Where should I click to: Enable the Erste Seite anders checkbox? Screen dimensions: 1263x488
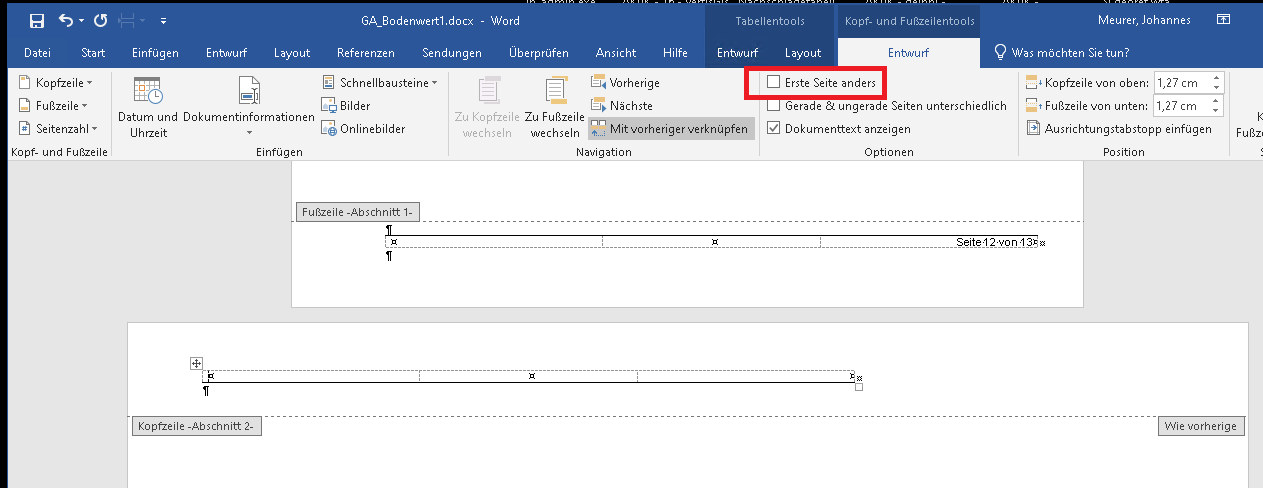(x=773, y=83)
